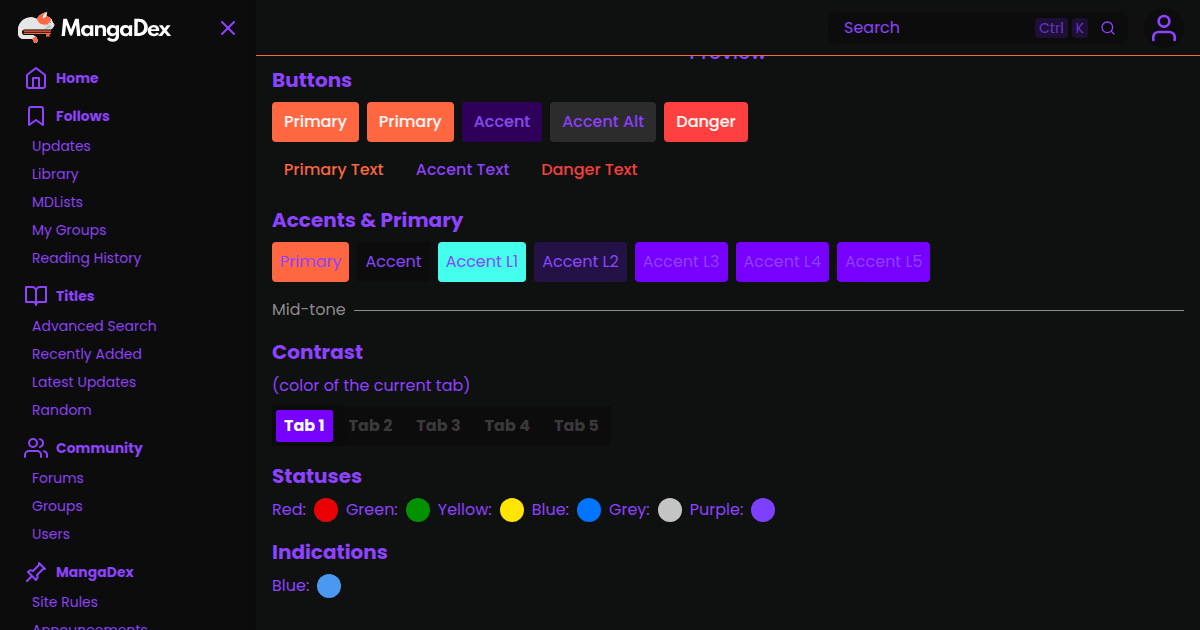
Task: Click the Primary Text button
Action: [334, 170]
